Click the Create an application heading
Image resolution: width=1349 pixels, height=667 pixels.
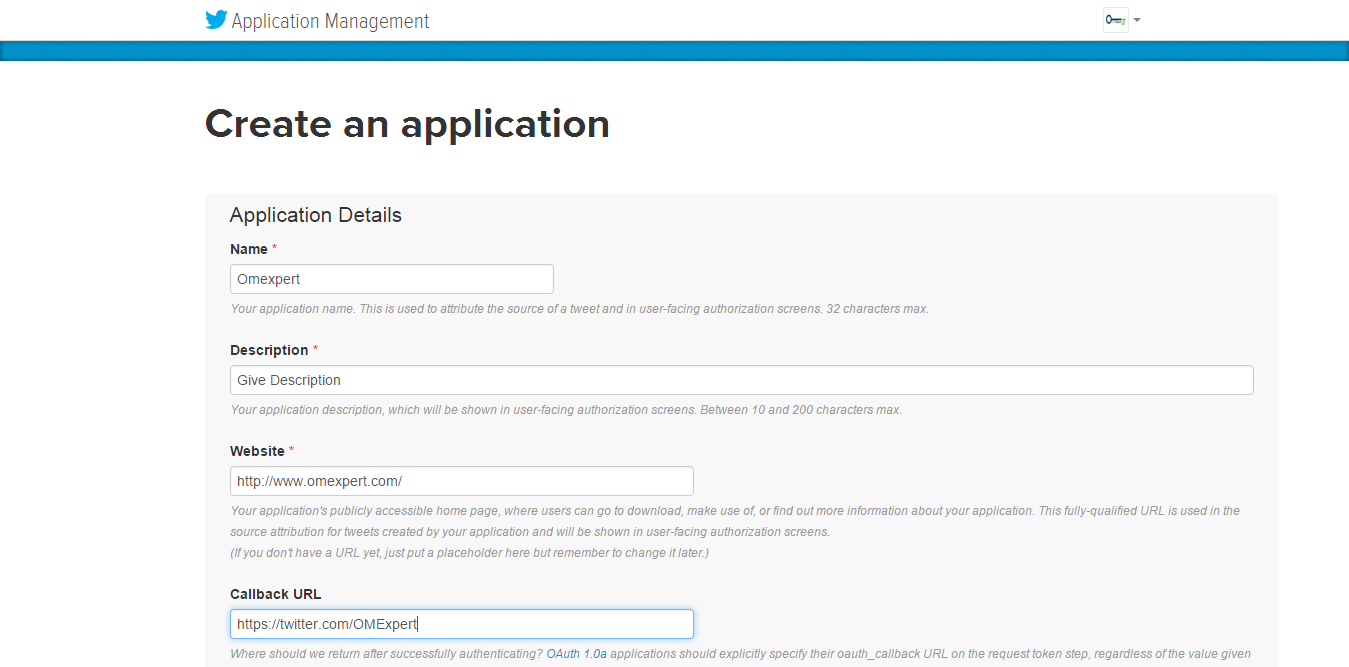coord(407,124)
